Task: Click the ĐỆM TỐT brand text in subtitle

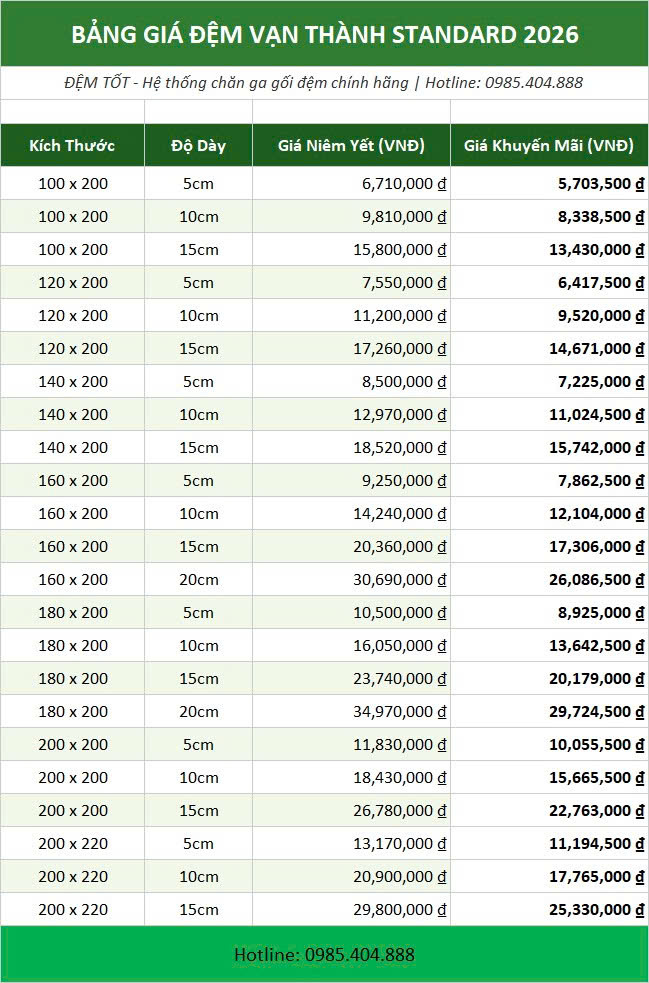Action: pyautogui.click(x=97, y=83)
